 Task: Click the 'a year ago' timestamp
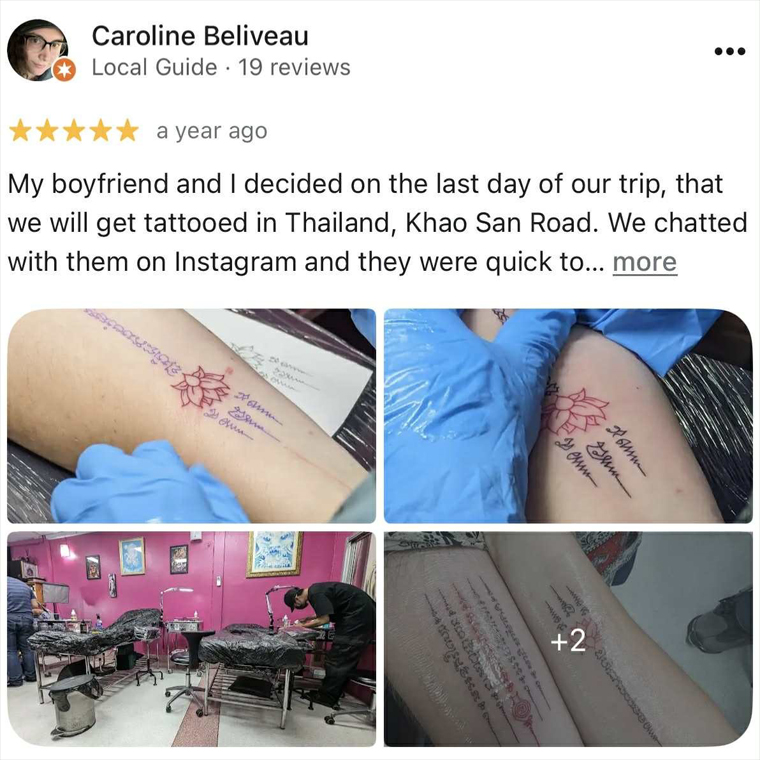tap(212, 131)
